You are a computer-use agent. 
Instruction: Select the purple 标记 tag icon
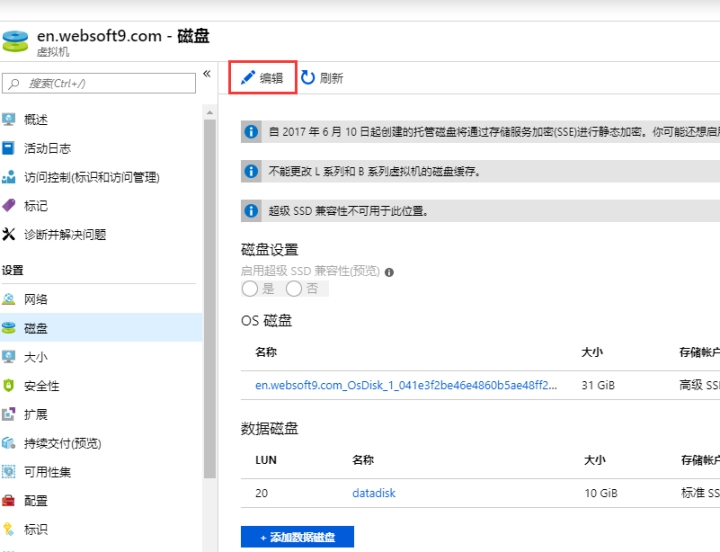(x=9, y=206)
